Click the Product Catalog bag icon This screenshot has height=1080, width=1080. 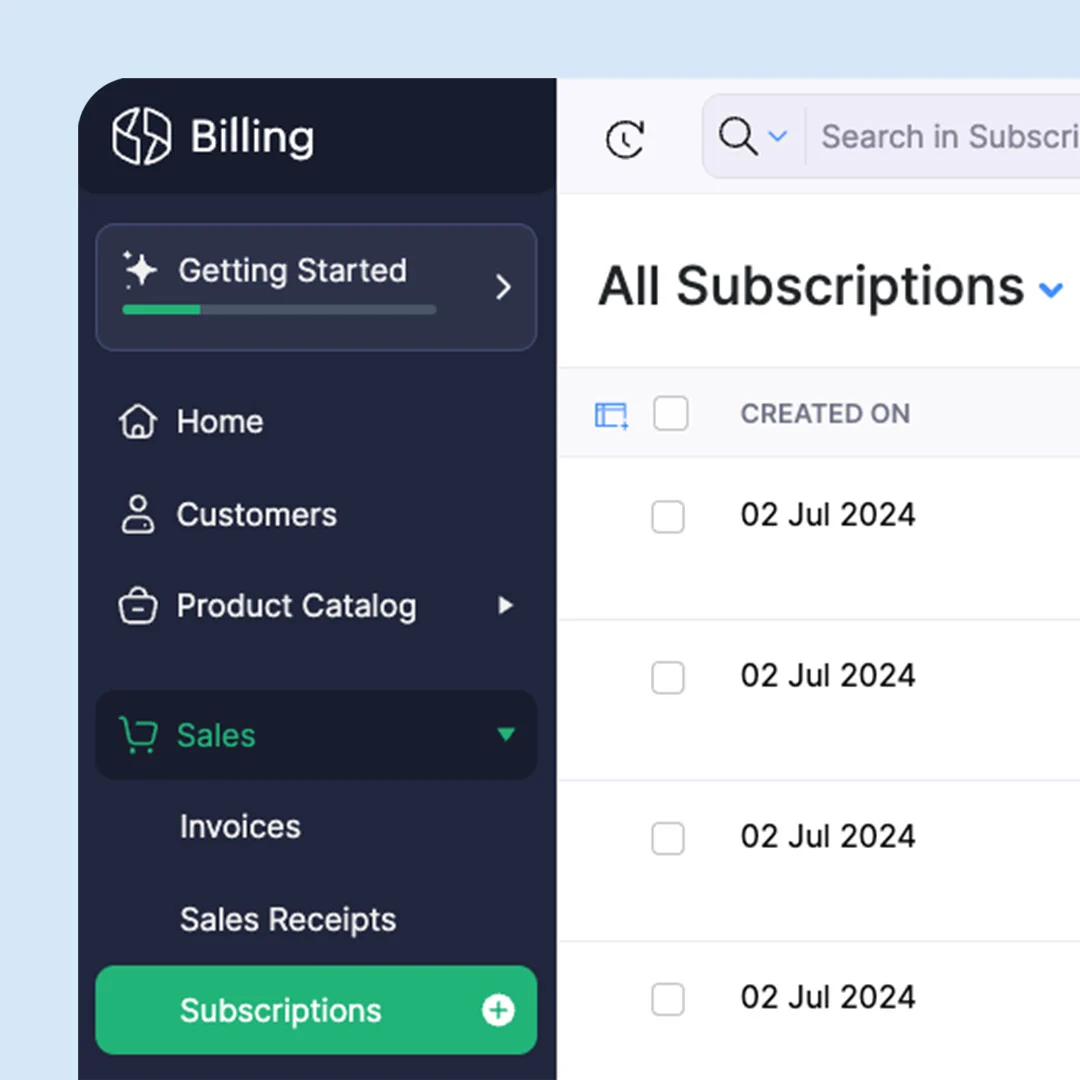[x=137, y=605]
